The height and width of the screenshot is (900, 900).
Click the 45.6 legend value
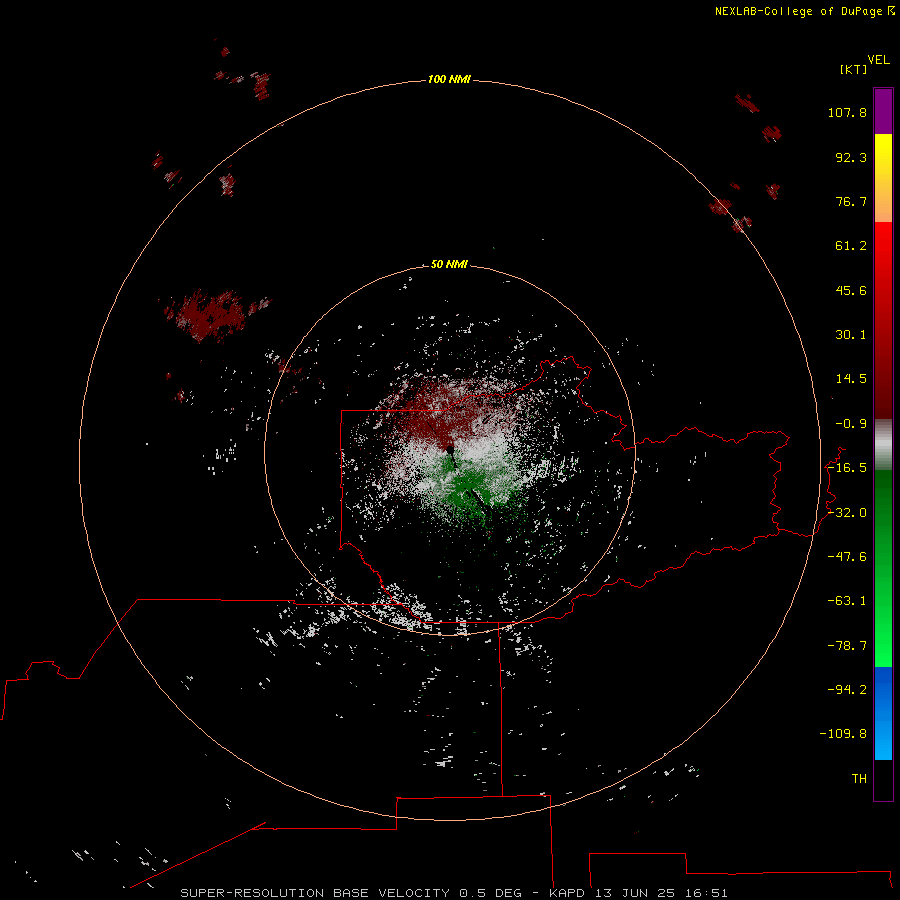(851, 290)
